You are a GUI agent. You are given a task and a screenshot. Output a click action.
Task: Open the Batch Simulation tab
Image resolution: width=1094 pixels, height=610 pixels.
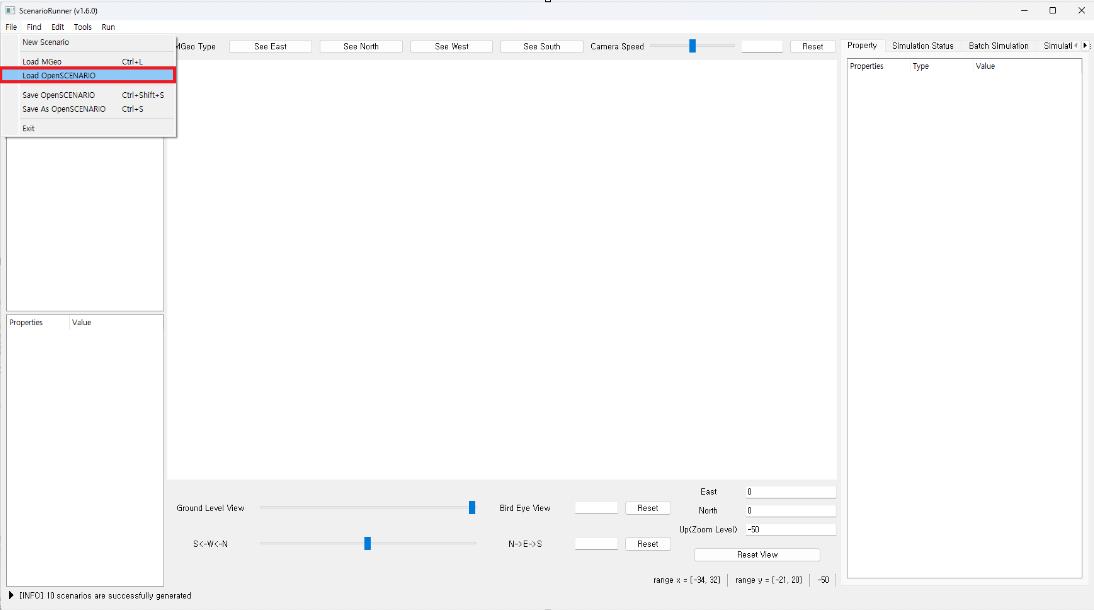click(x=998, y=46)
